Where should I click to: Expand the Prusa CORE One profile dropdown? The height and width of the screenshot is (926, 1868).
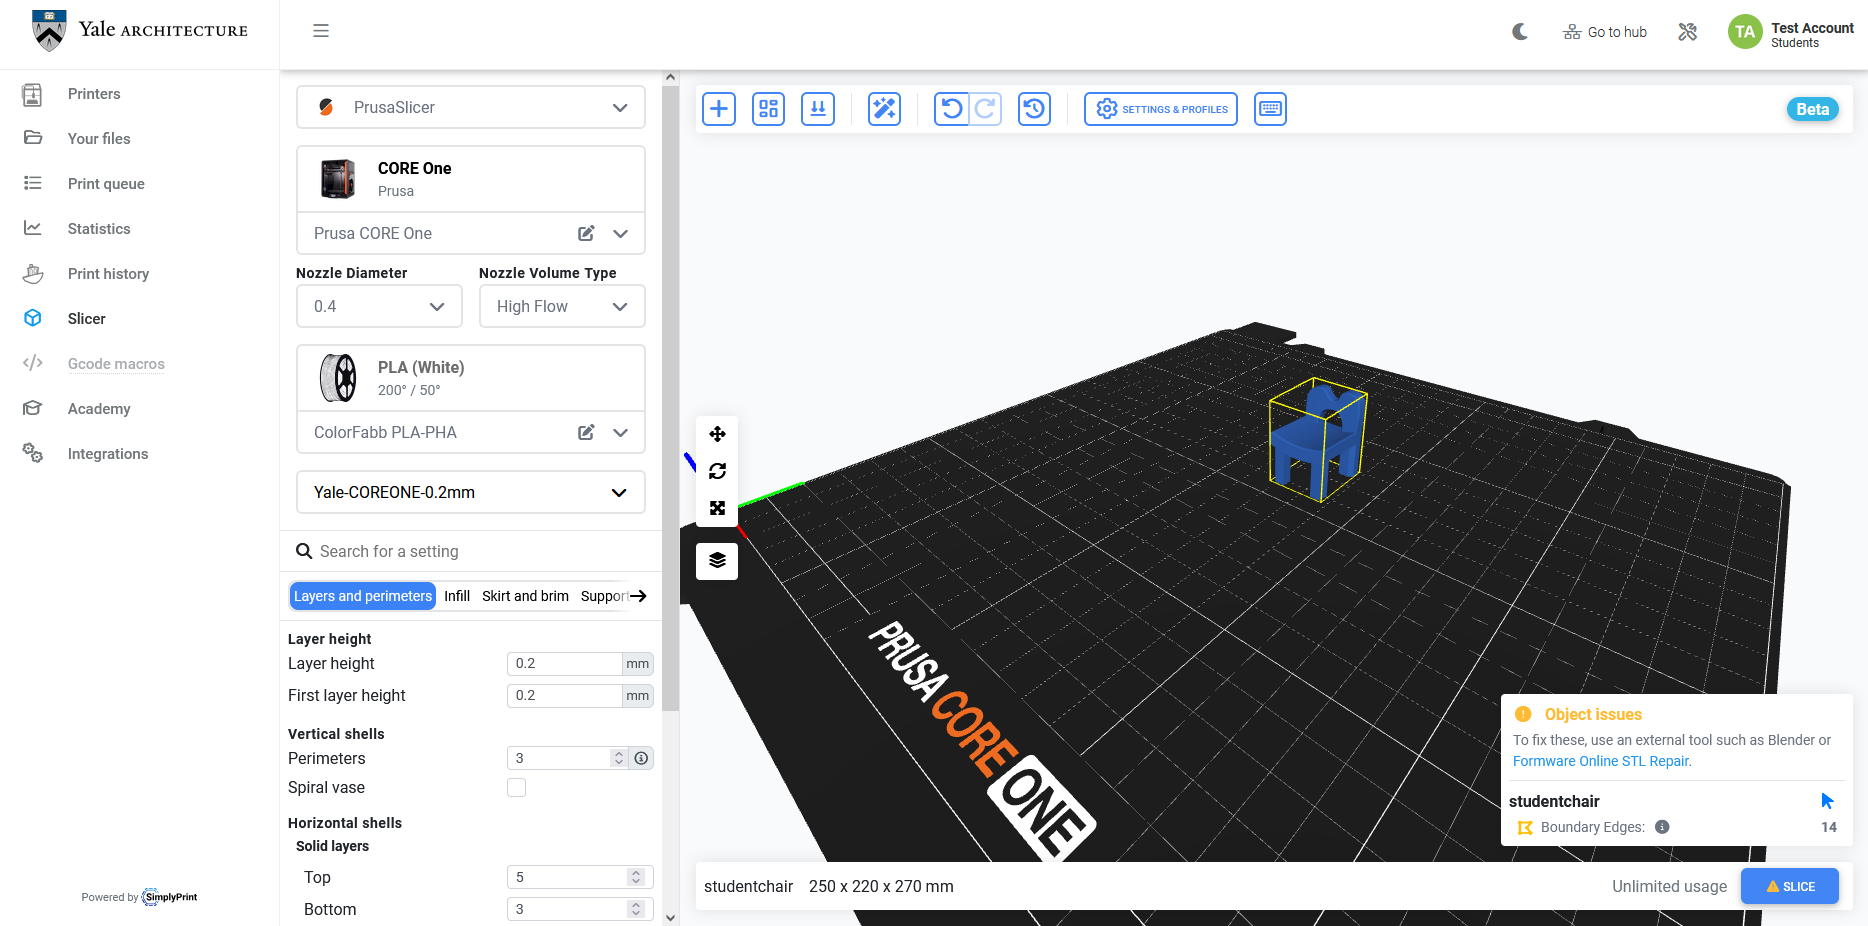[x=621, y=233]
